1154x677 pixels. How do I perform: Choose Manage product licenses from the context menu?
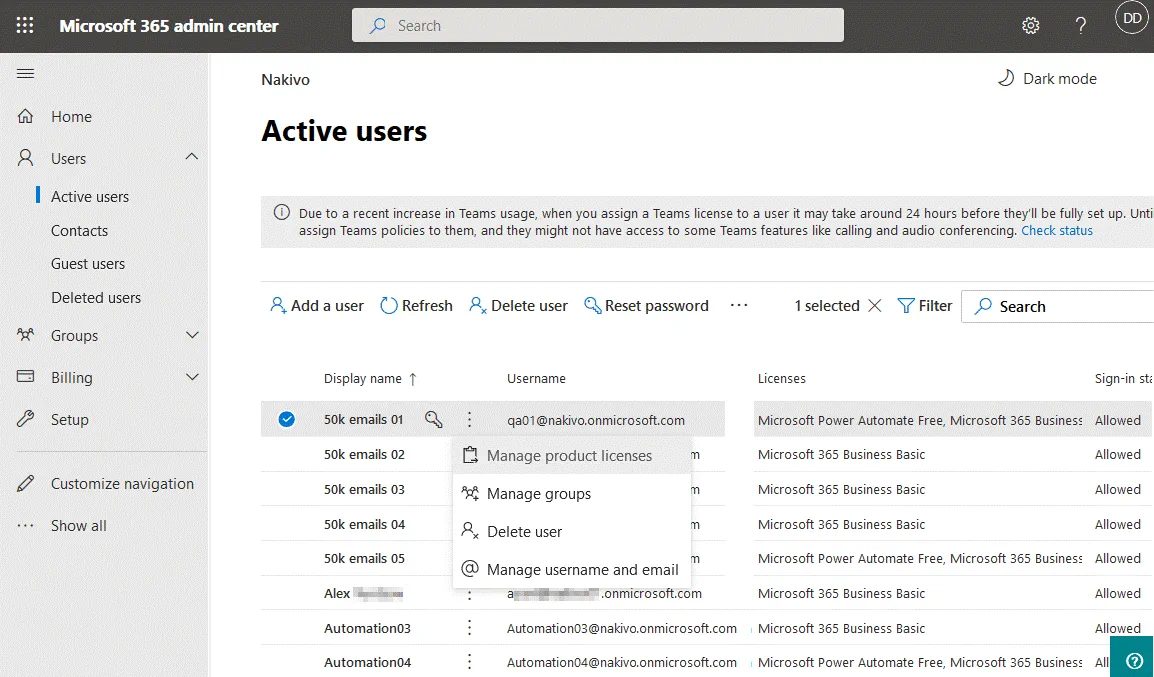click(571, 454)
